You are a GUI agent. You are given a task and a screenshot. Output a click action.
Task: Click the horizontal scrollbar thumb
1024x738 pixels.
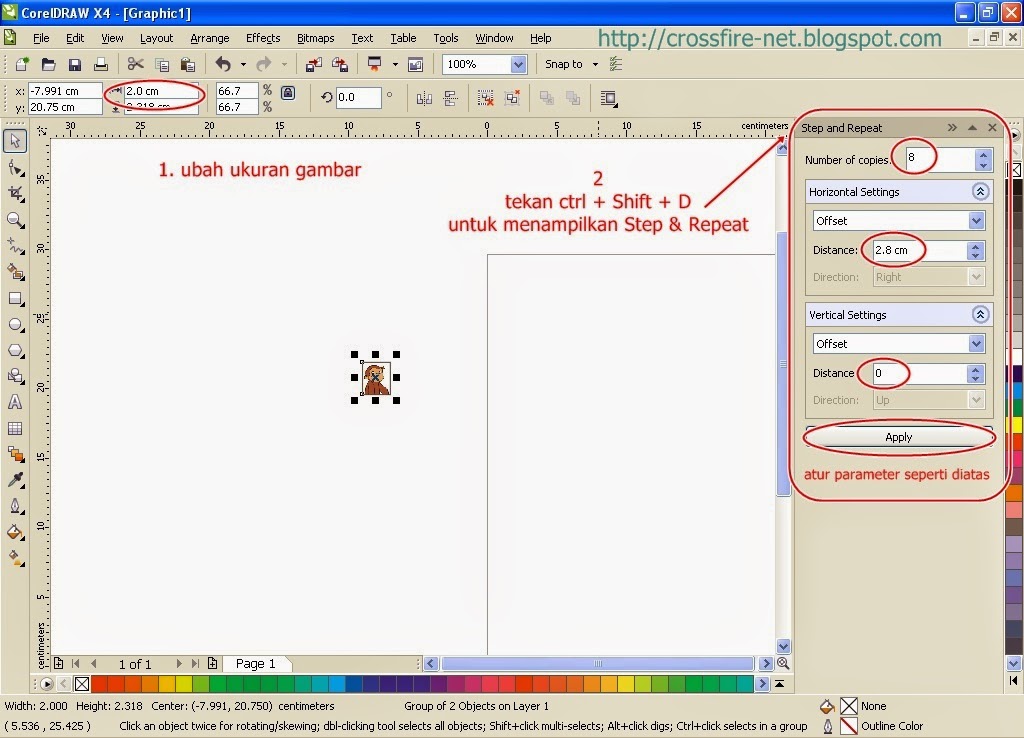tap(598, 664)
